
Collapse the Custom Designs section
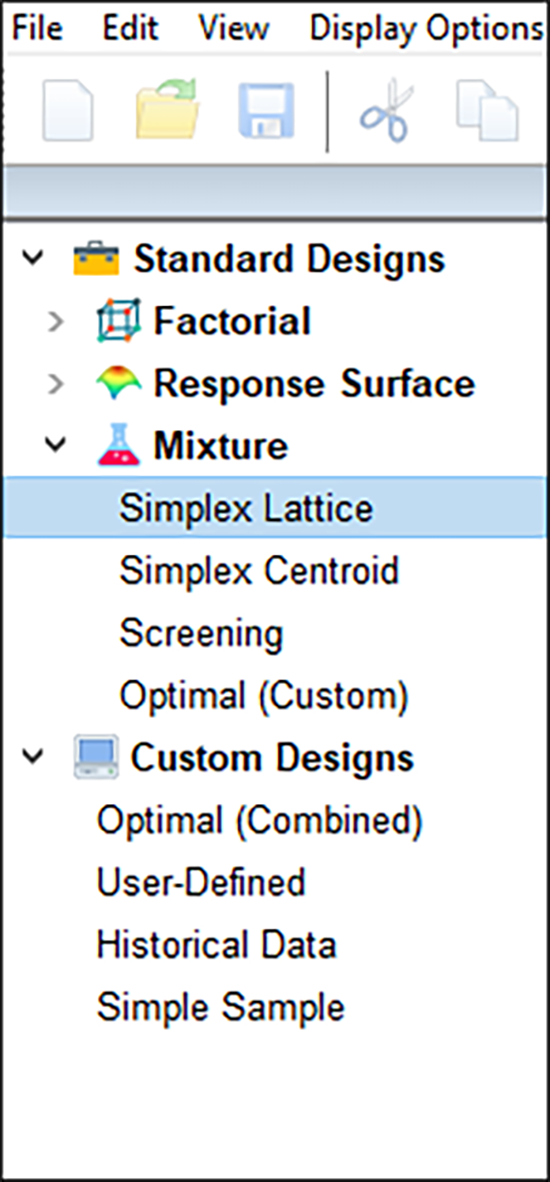(x=32, y=757)
